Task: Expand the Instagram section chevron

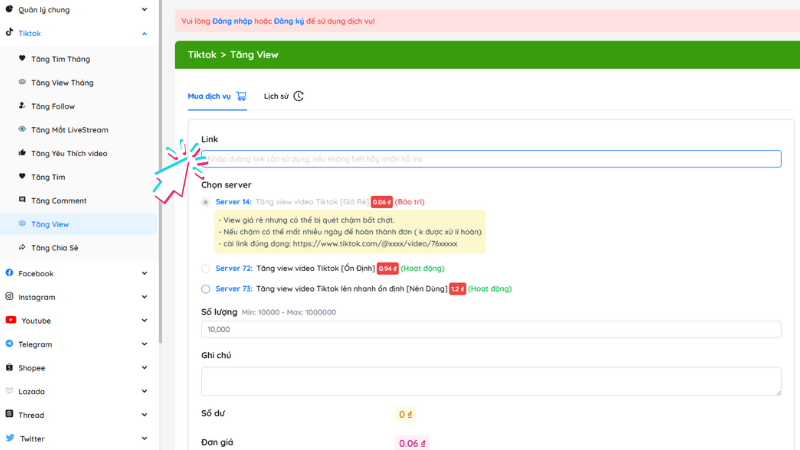Action: [144, 297]
